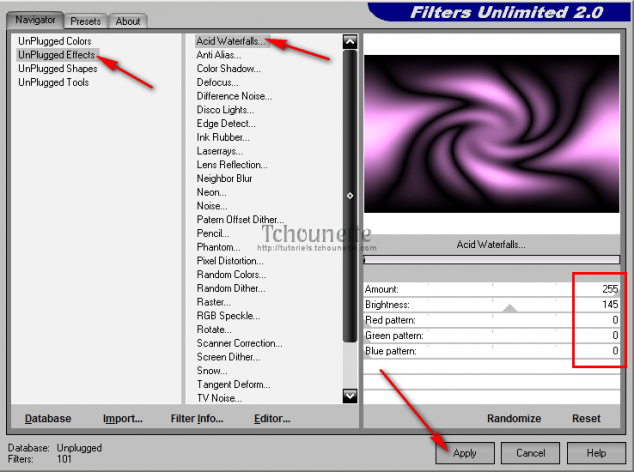Reset the filter settings

[586, 419]
